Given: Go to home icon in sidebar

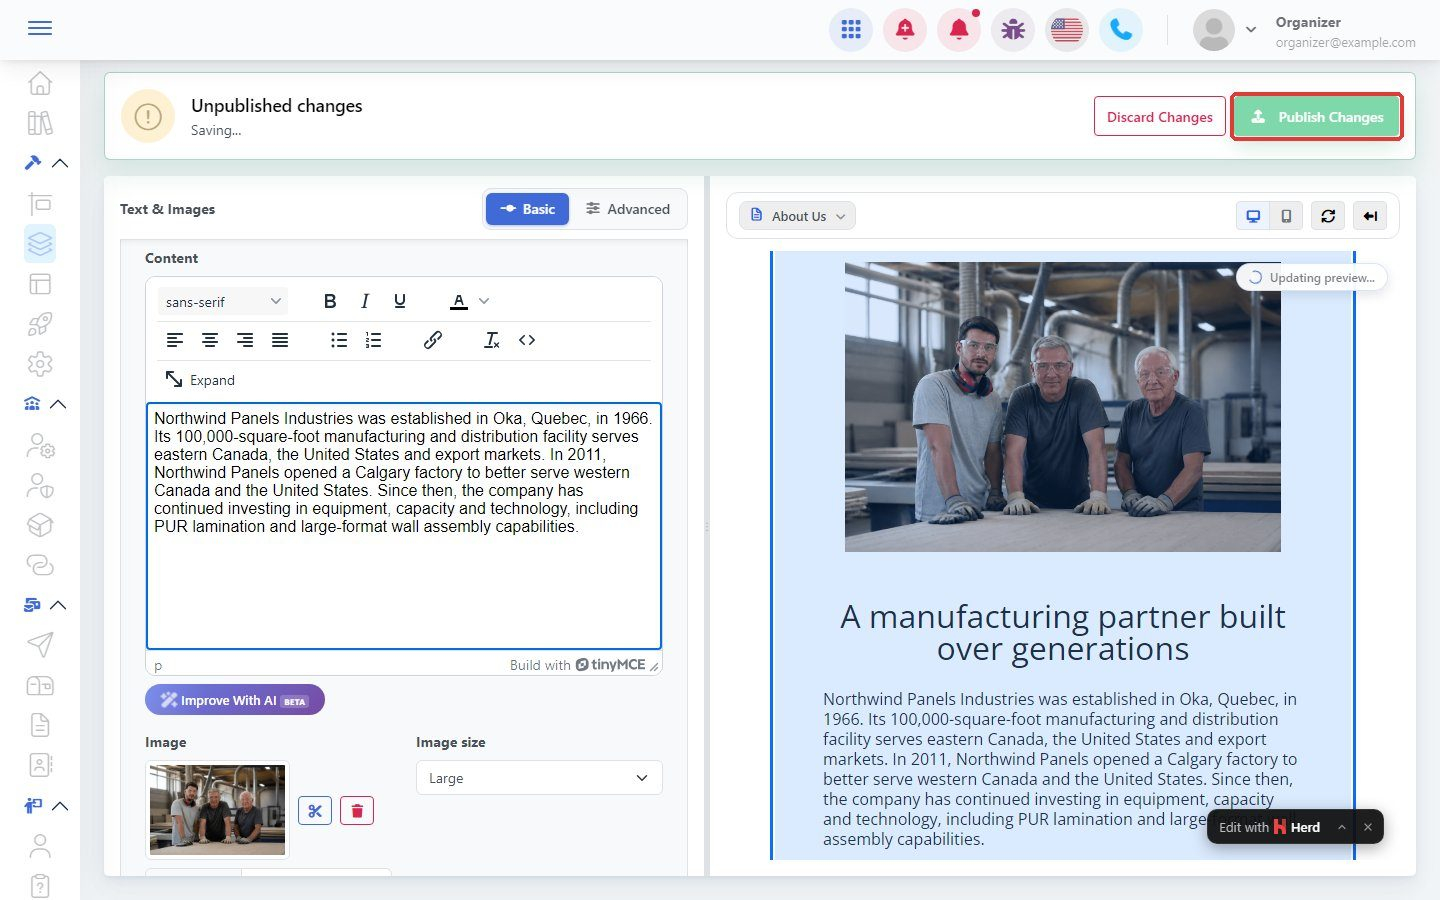Looking at the screenshot, I should 40,83.
